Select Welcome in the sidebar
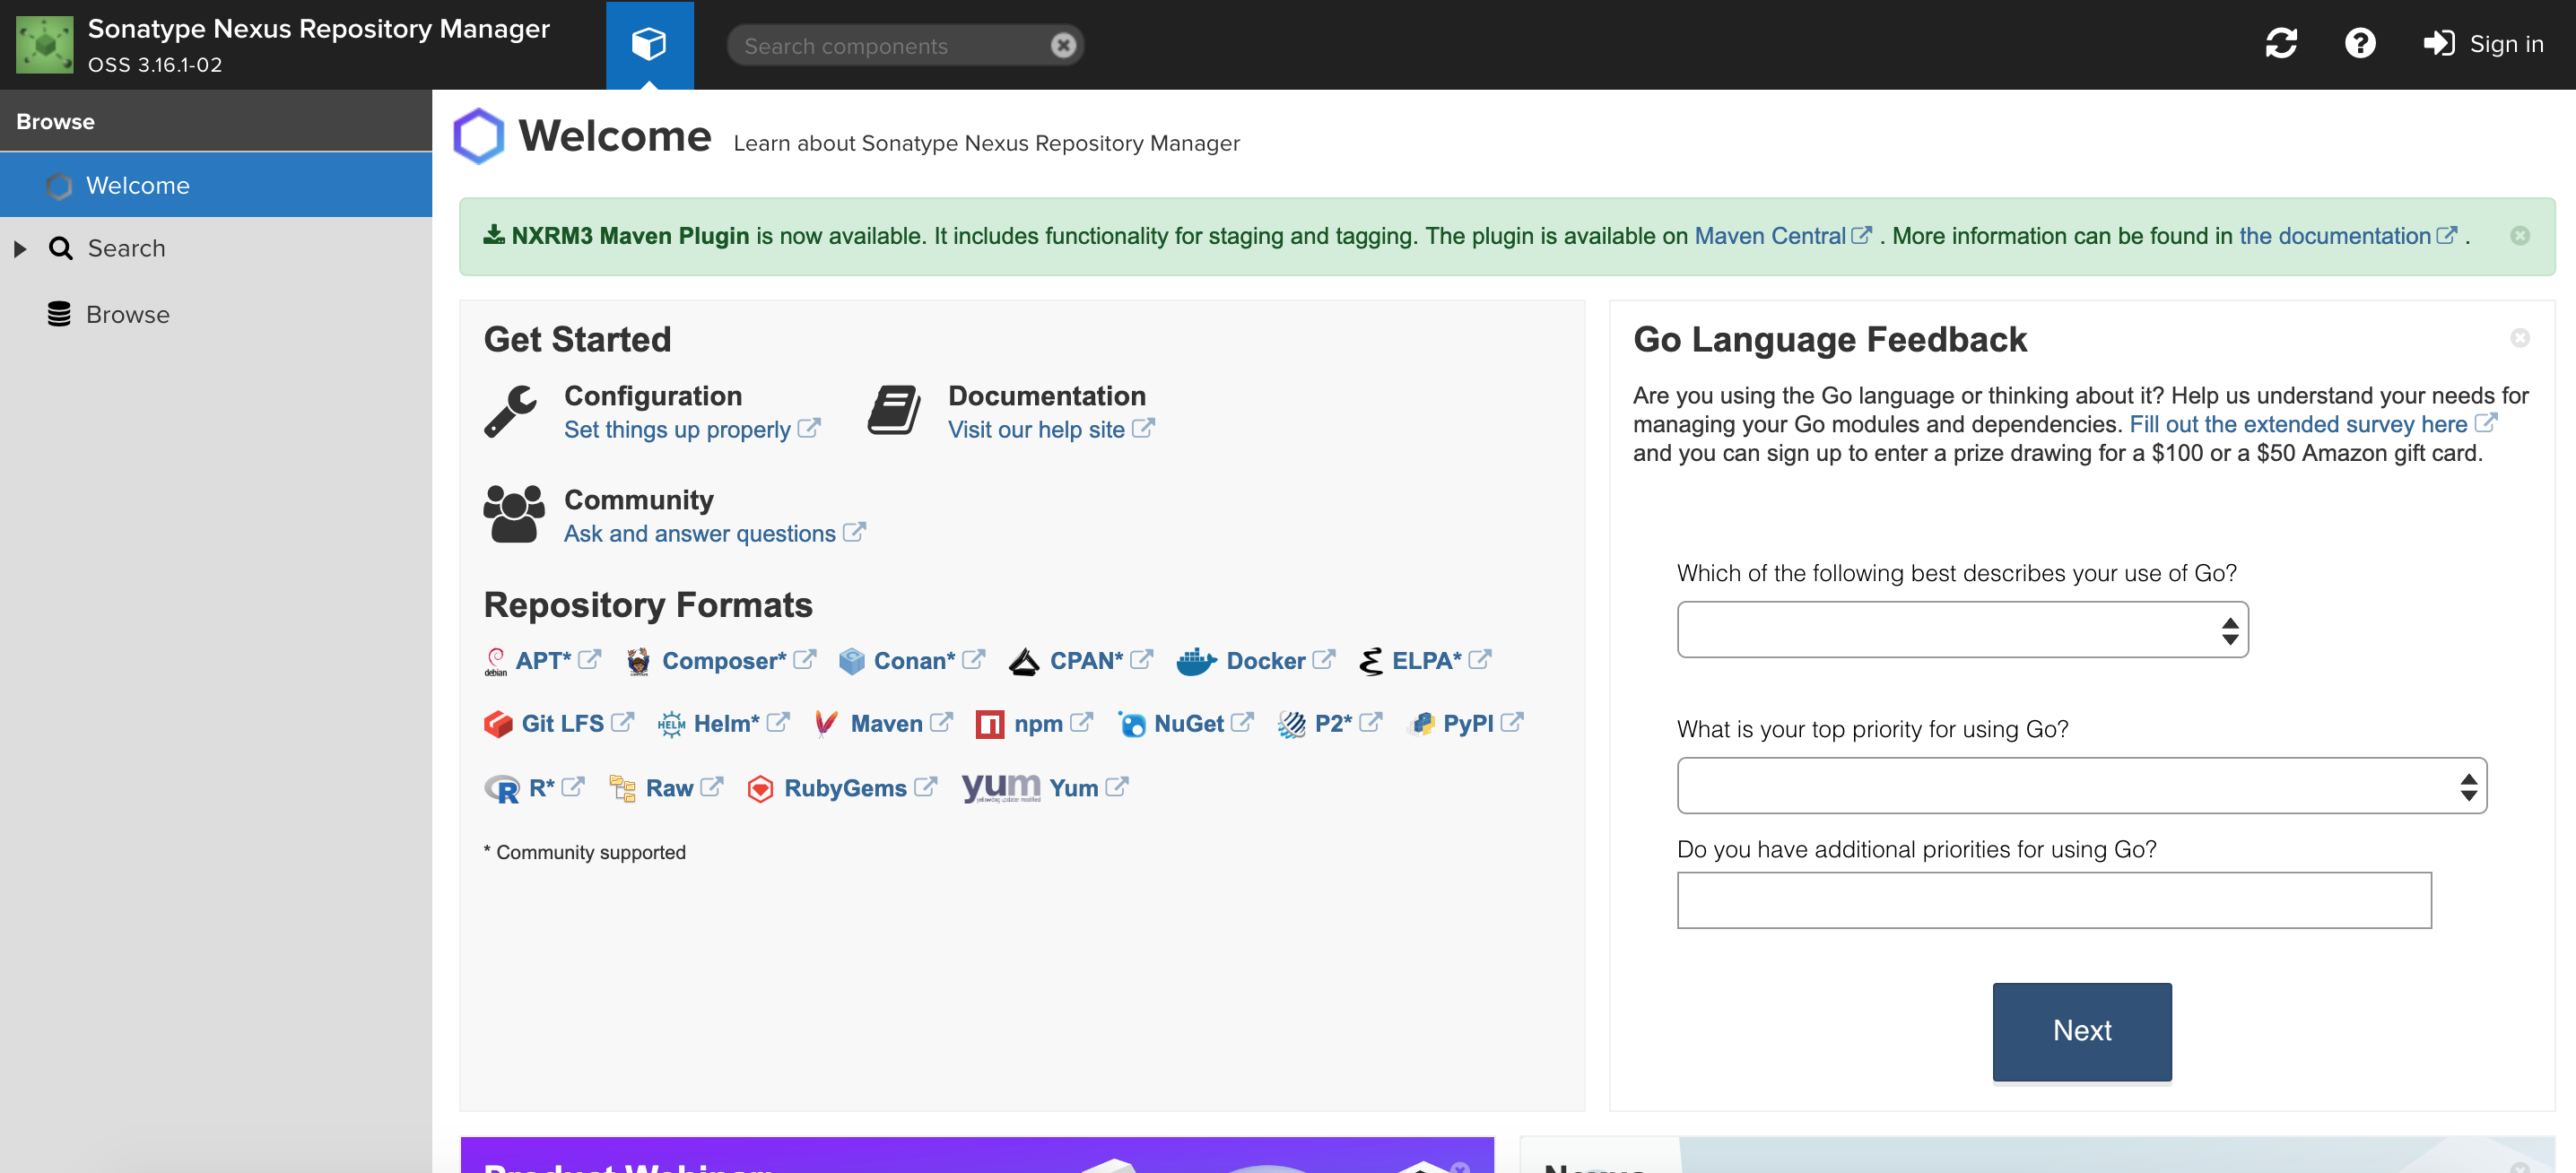This screenshot has height=1173, width=2576. (138, 186)
